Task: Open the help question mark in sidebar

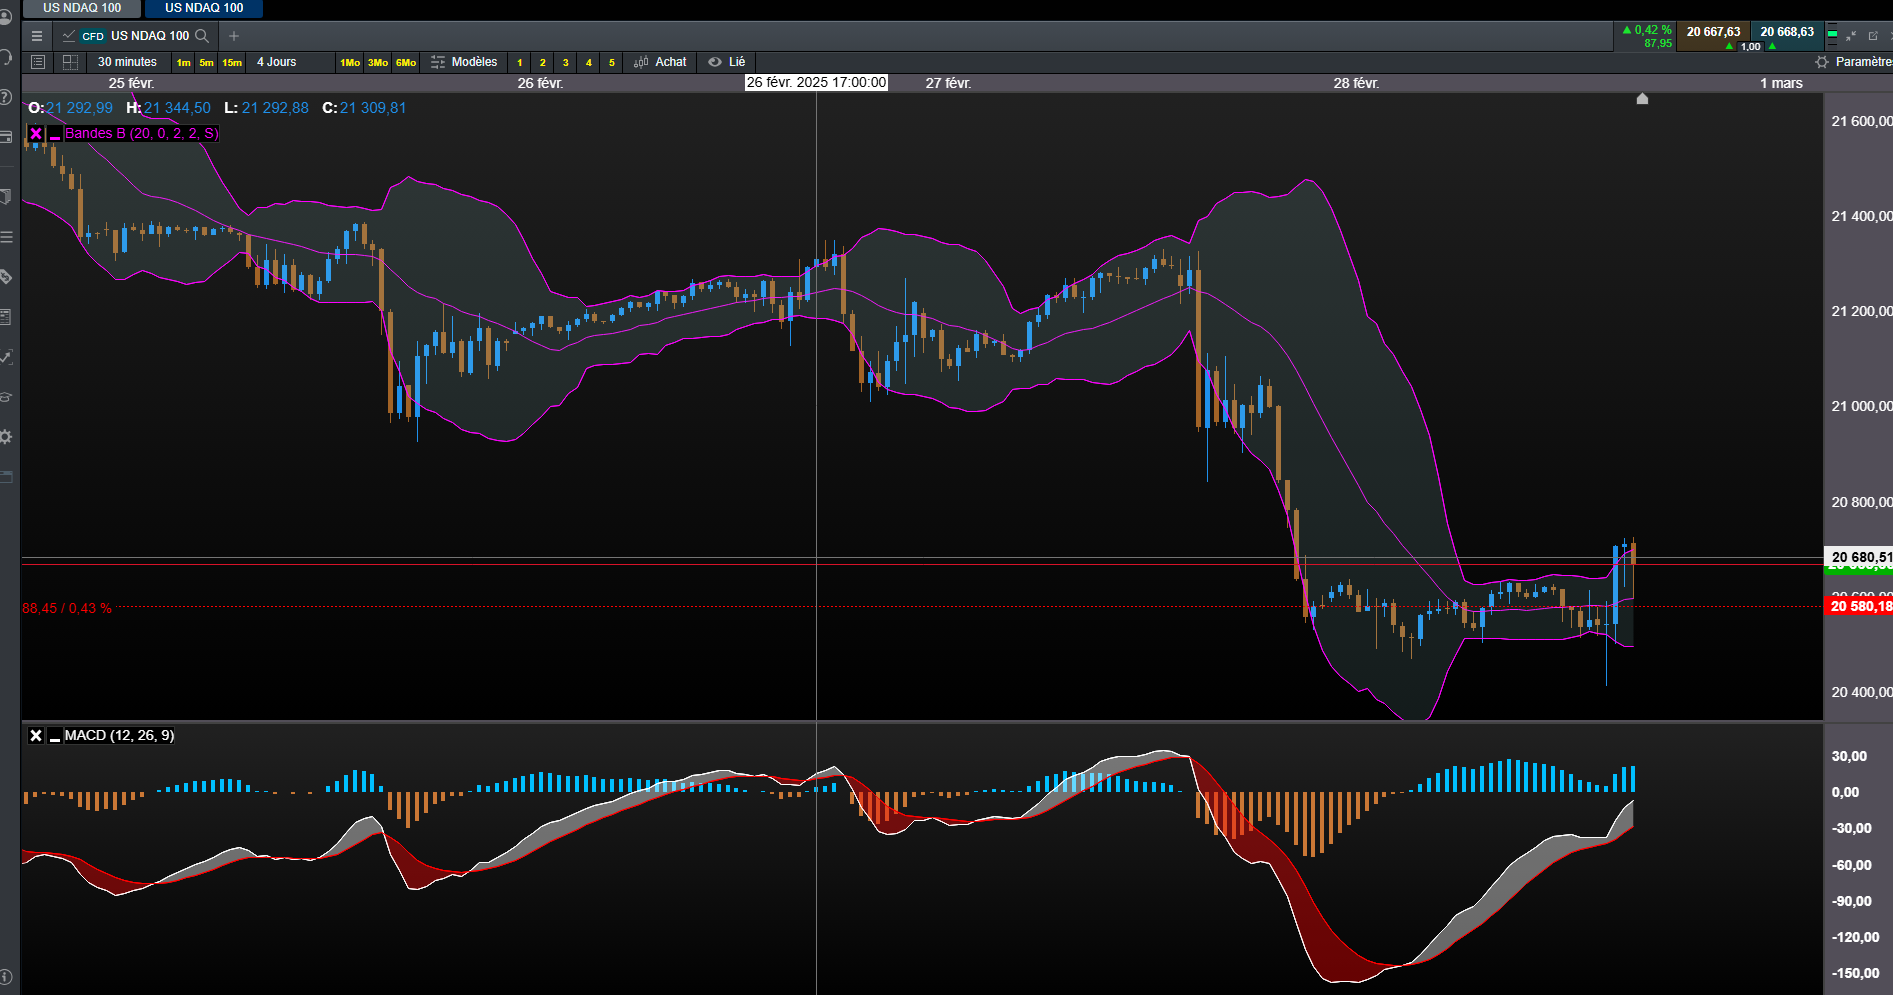Action: click(6, 97)
